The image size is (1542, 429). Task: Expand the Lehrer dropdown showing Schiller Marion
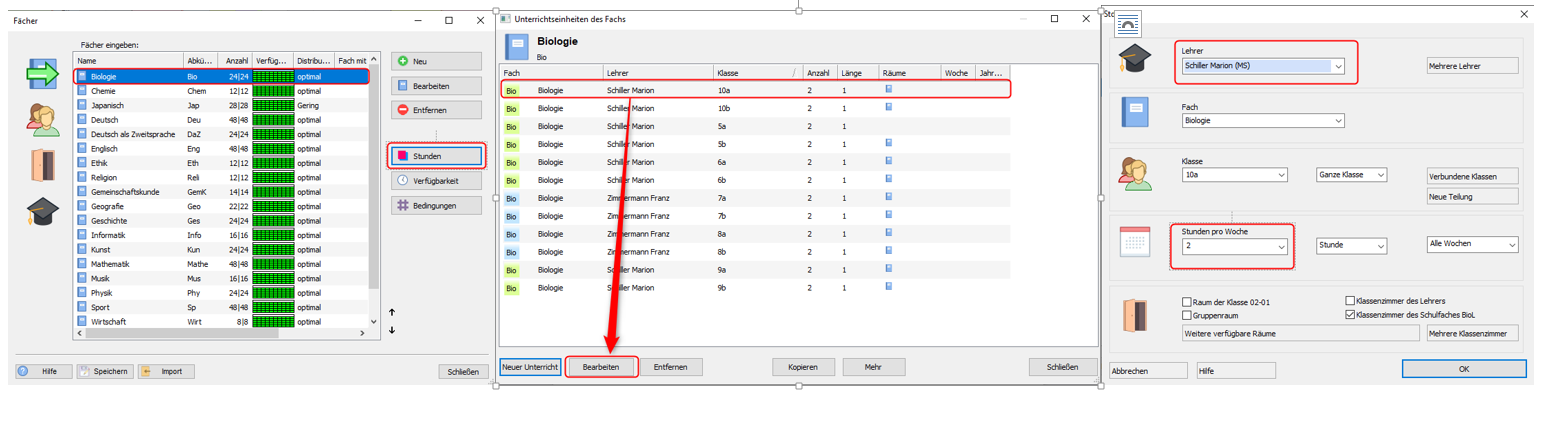pos(1337,67)
